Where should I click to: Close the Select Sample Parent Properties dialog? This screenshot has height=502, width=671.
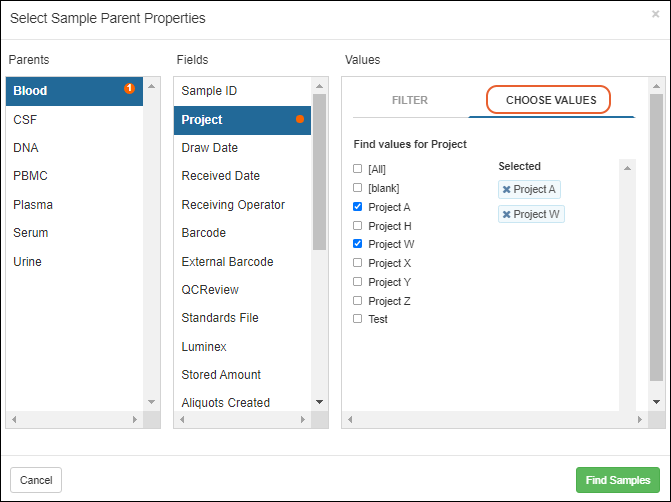(x=655, y=15)
